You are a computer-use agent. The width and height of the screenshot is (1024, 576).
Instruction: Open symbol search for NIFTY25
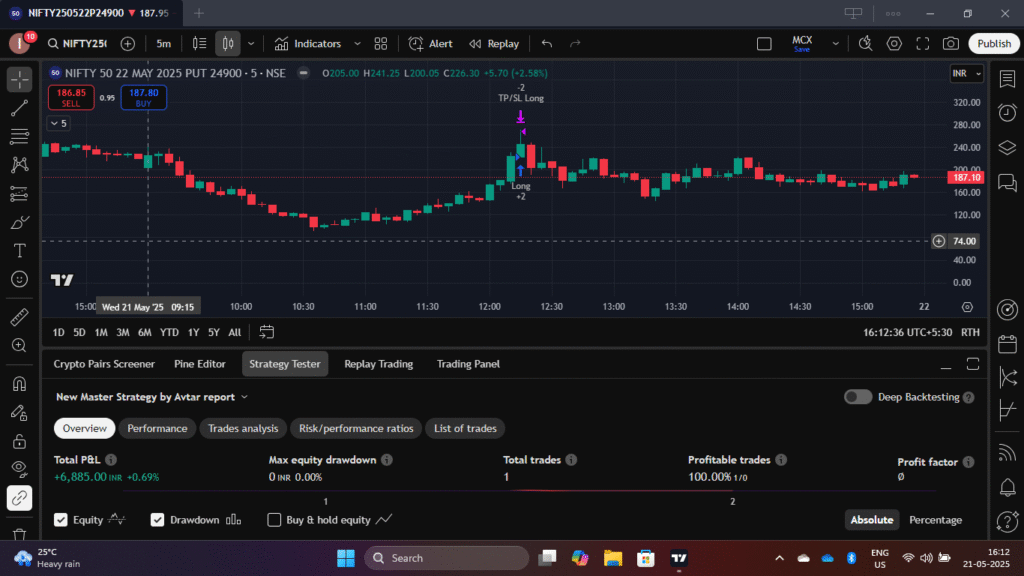(x=77, y=44)
